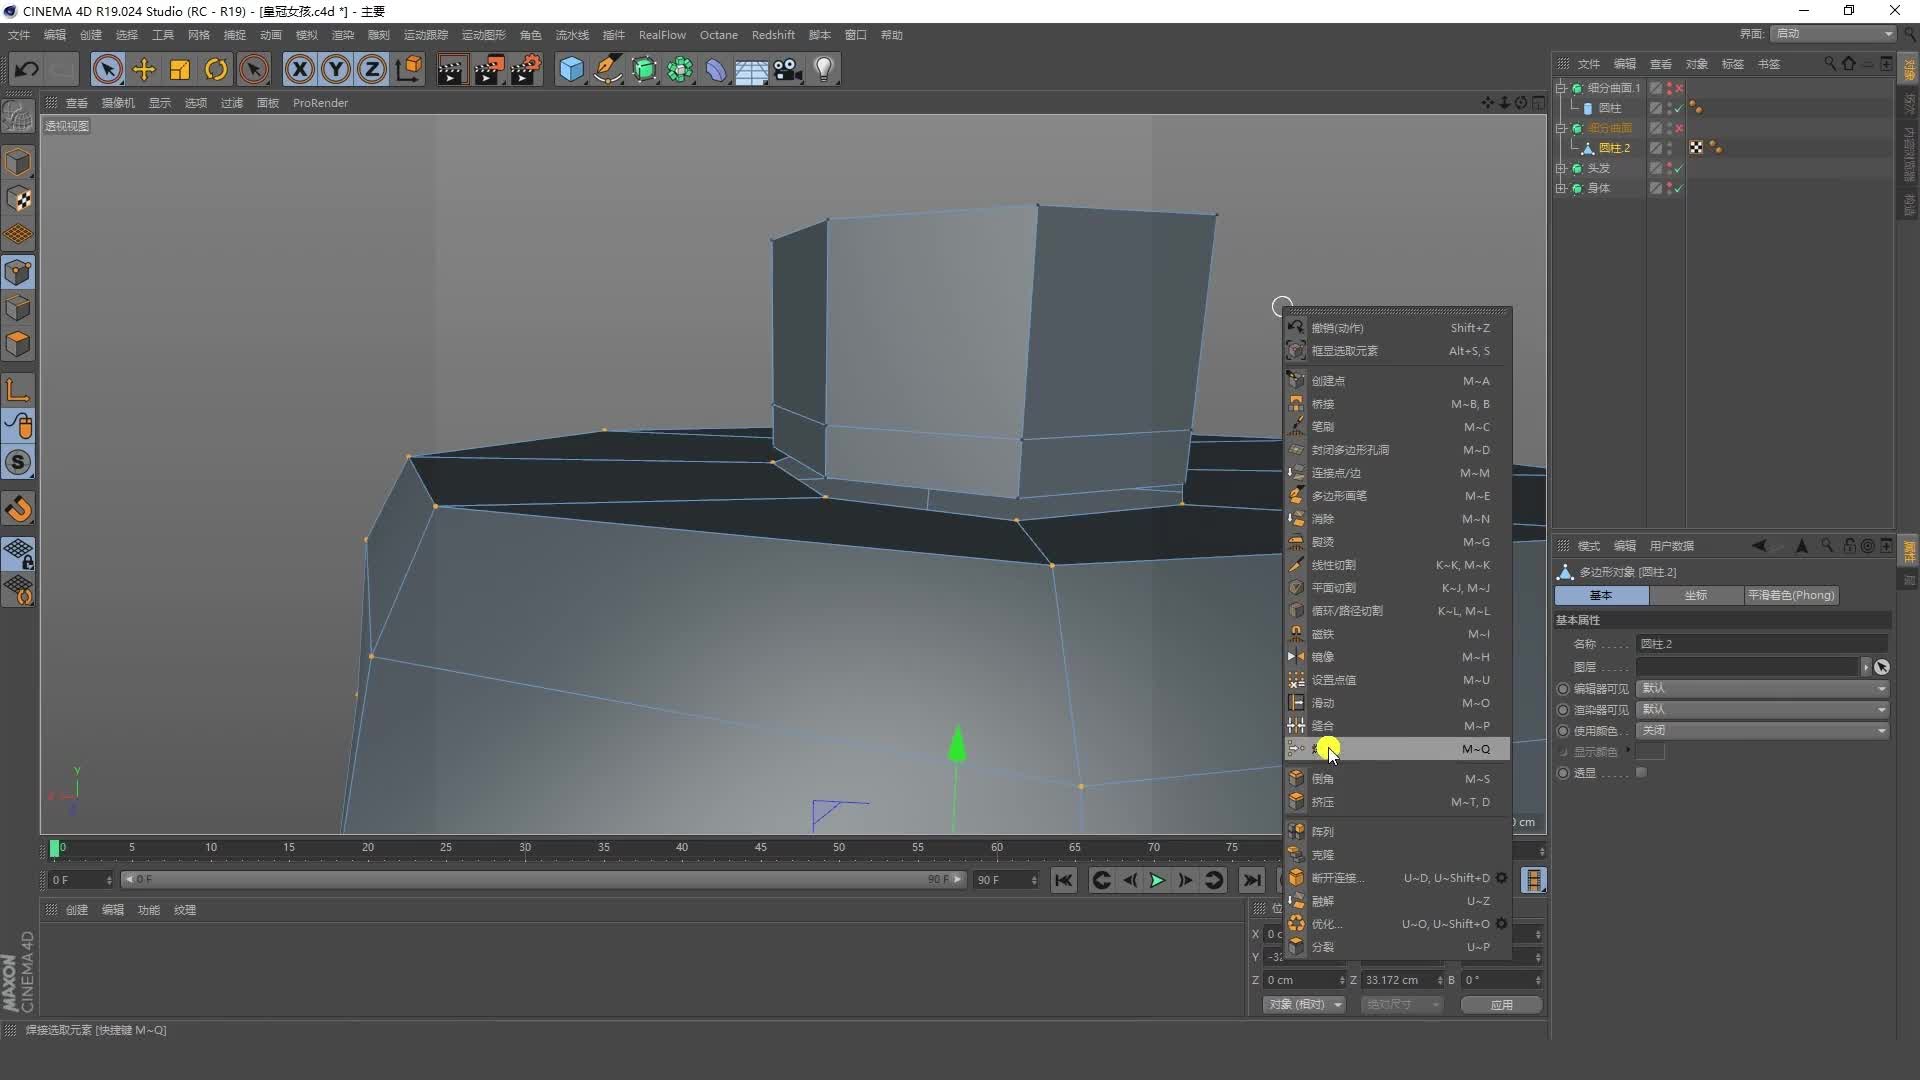Open the 图层 layer arrow selector
The width and height of the screenshot is (1920, 1080).
tap(1865, 667)
